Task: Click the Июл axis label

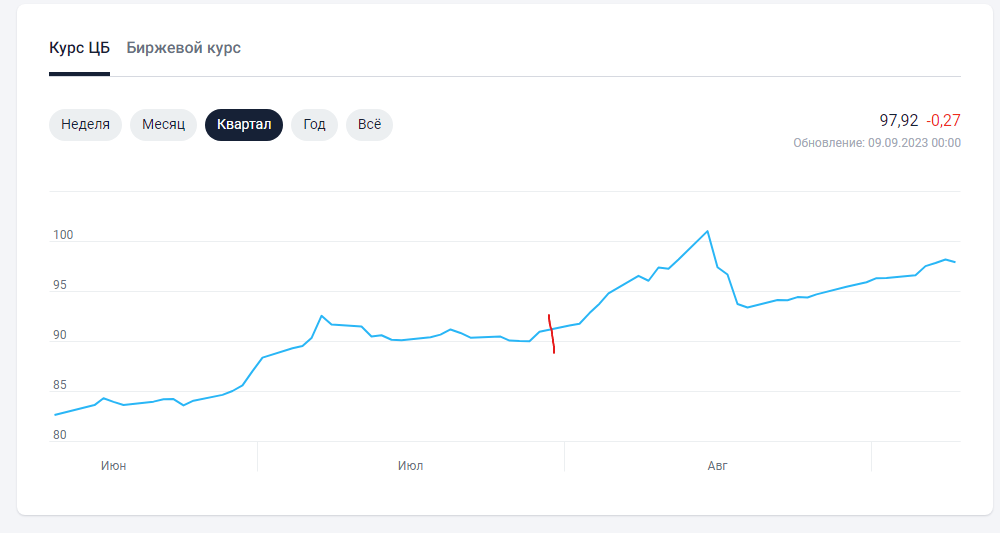Action: click(x=410, y=466)
